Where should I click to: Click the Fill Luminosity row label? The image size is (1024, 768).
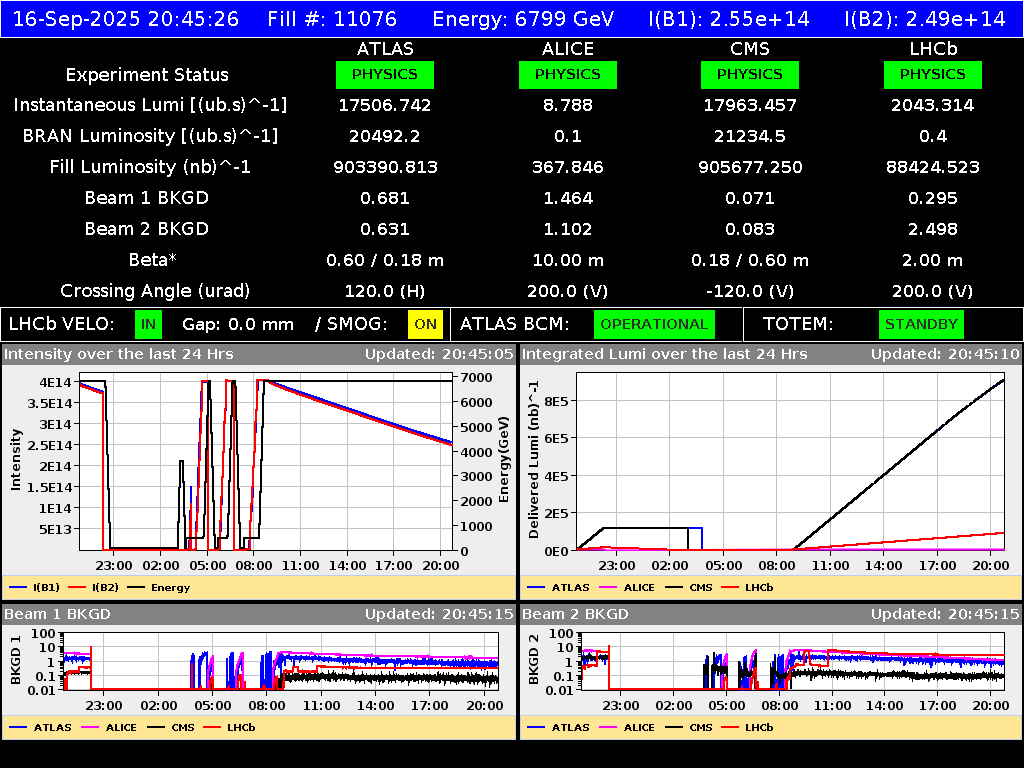click(x=150, y=167)
